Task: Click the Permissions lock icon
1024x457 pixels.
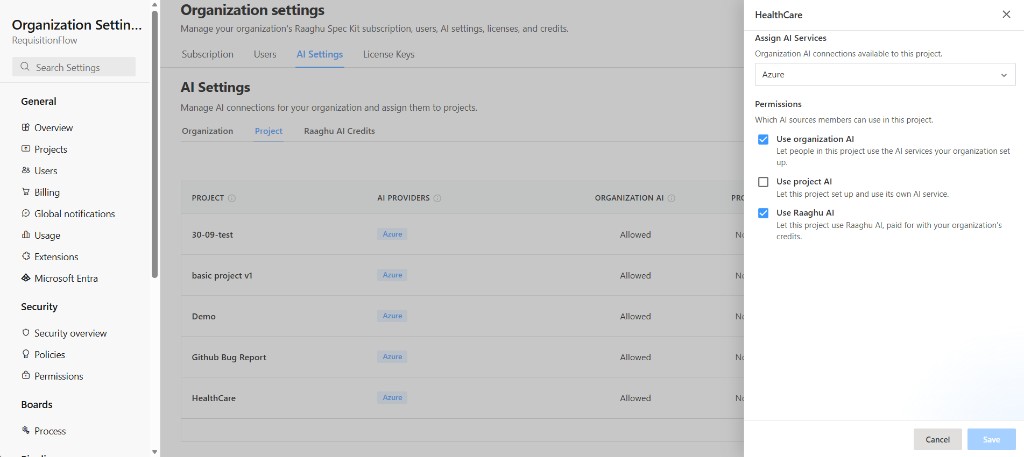Action: click(x=25, y=376)
